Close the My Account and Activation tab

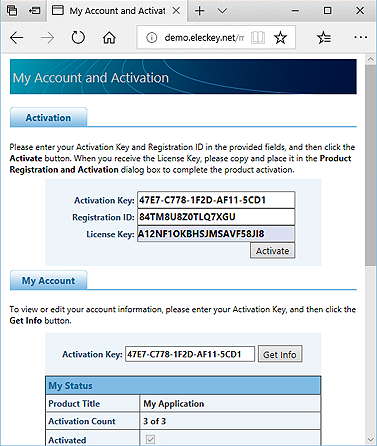pyautogui.click(x=176, y=11)
